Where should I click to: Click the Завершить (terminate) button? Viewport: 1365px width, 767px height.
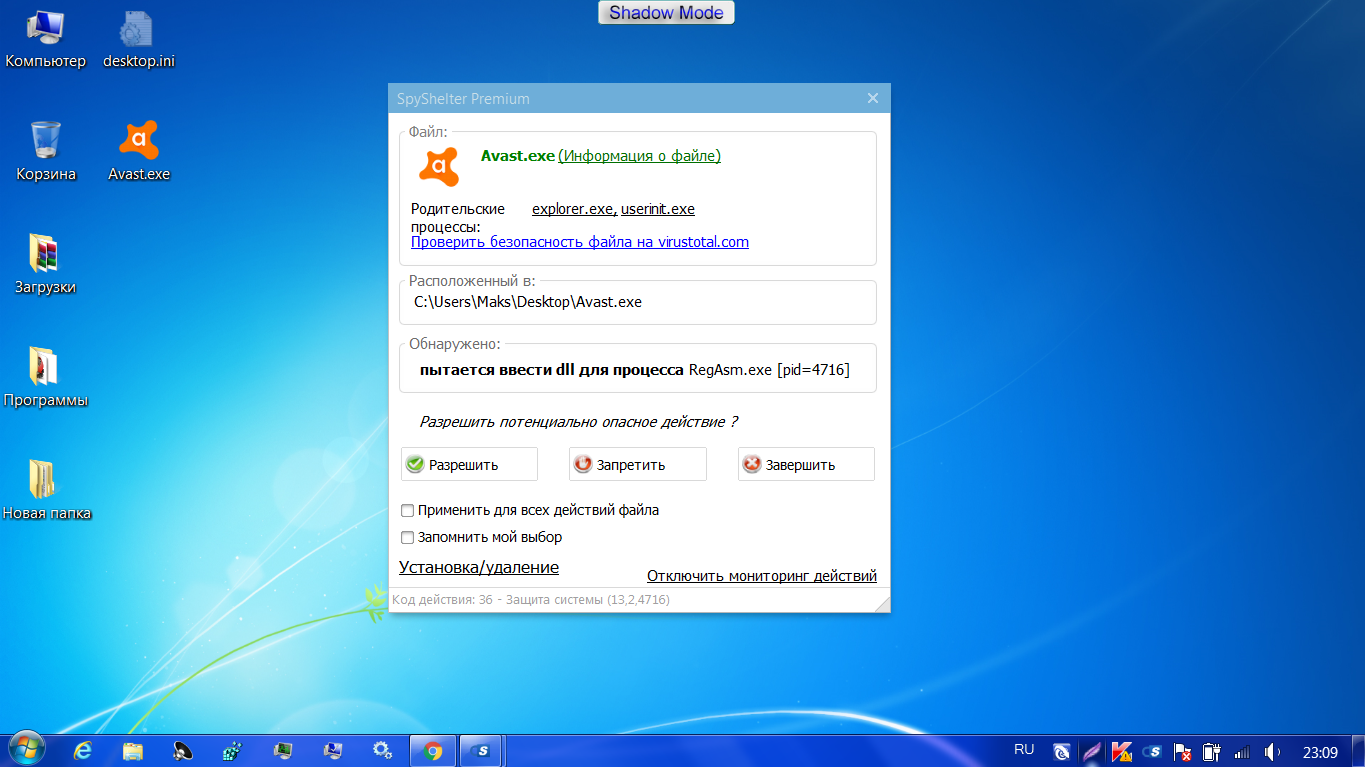pyautogui.click(x=806, y=464)
